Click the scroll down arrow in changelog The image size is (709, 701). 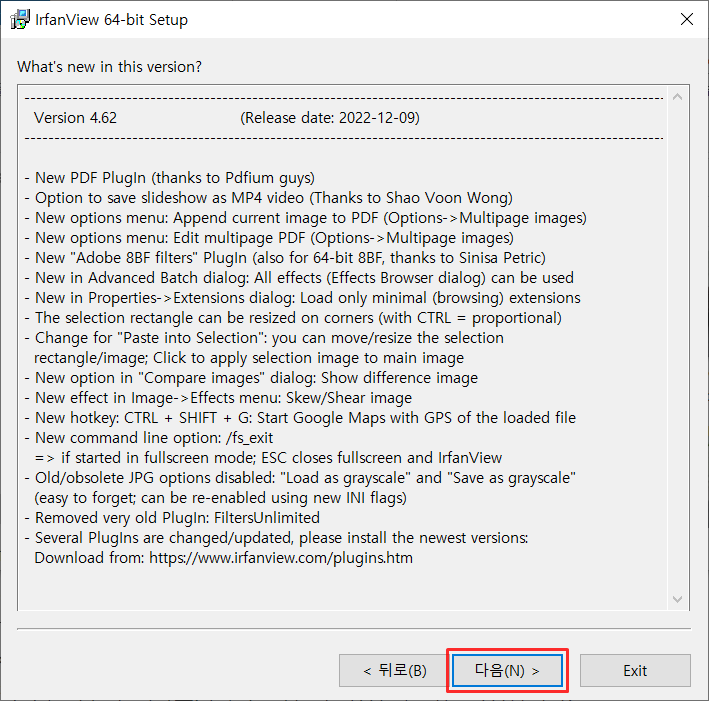point(677,599)
